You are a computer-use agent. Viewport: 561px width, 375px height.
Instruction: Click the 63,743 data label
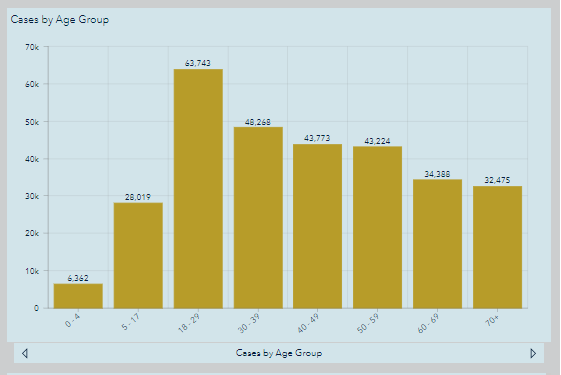pos(198,63)
